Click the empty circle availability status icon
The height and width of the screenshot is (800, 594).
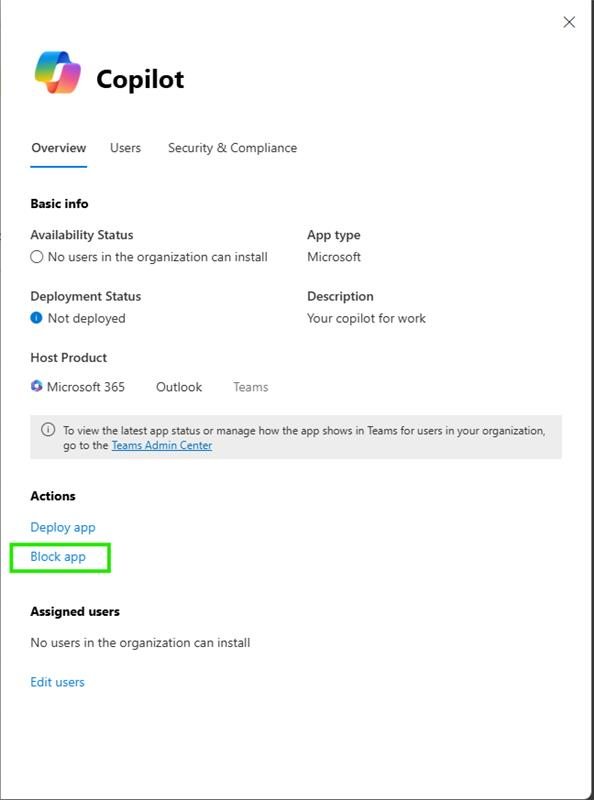pos(36,257)
